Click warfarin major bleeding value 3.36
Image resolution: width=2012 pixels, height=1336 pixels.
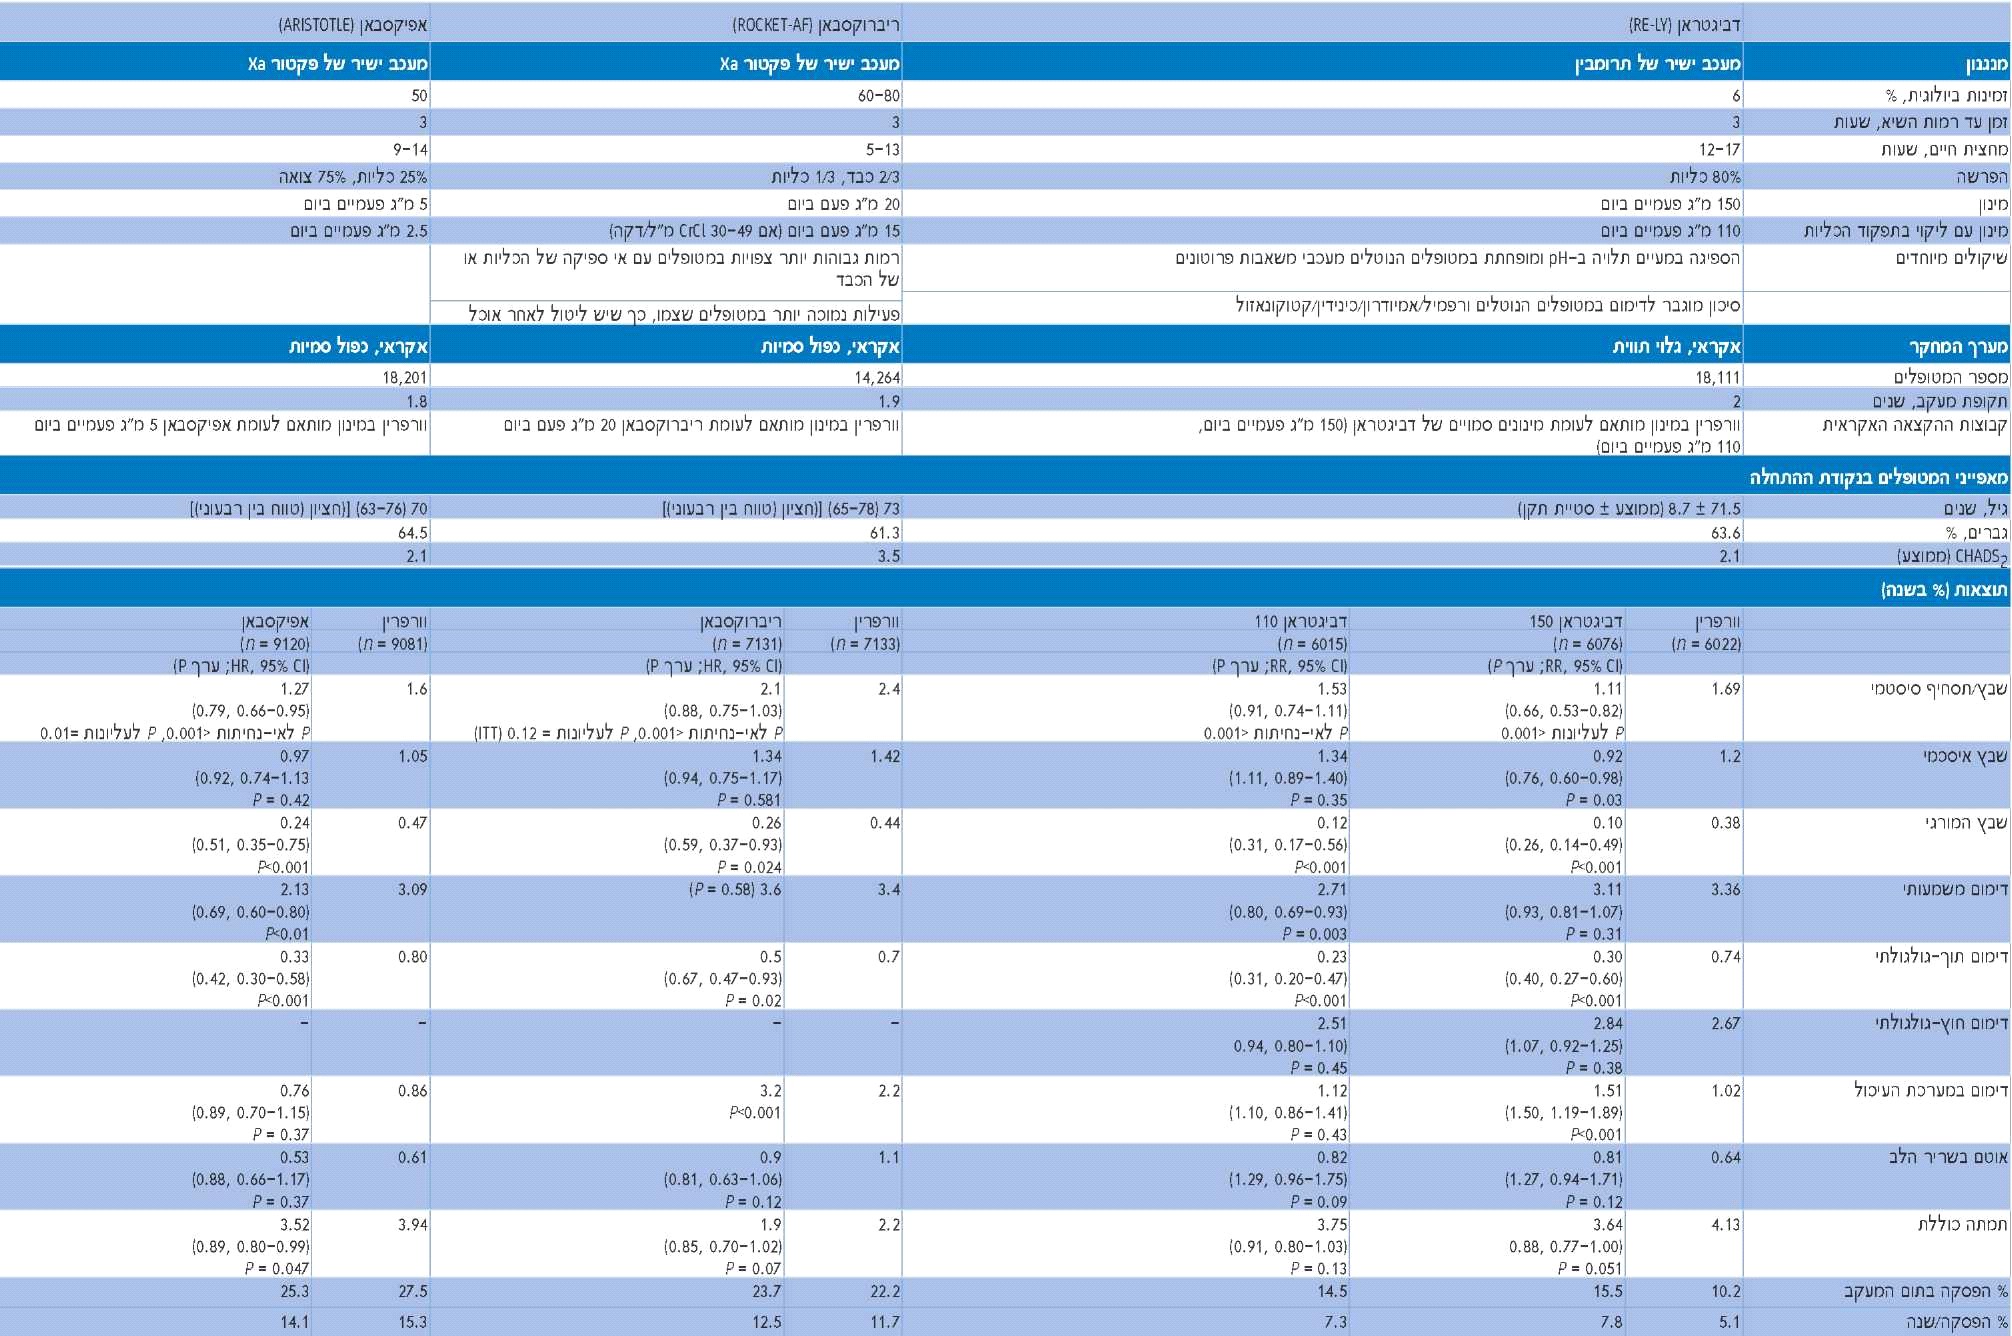pos(1725,889)
